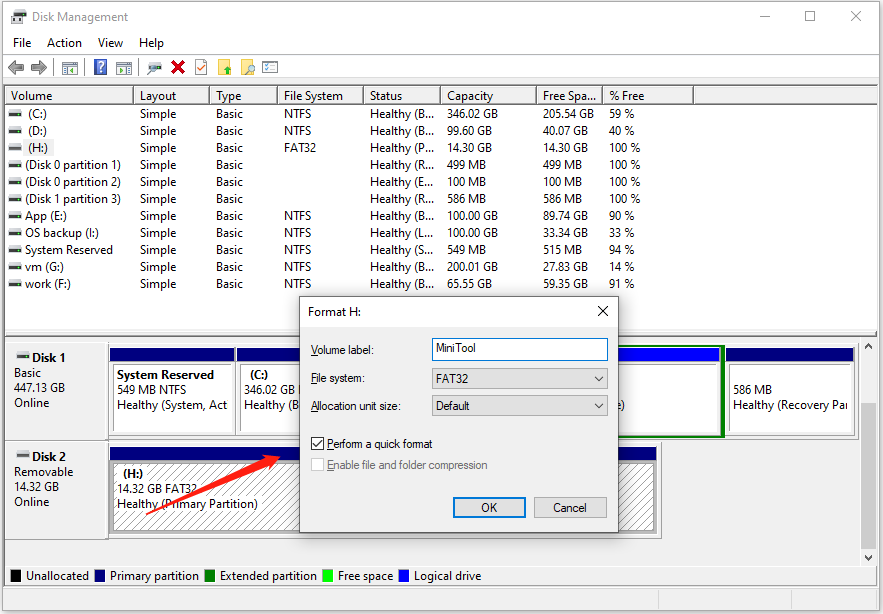Screen dimensions: 883x614
Task: Expand the Allocation unit size dropdown
Action: pos(519,406)
